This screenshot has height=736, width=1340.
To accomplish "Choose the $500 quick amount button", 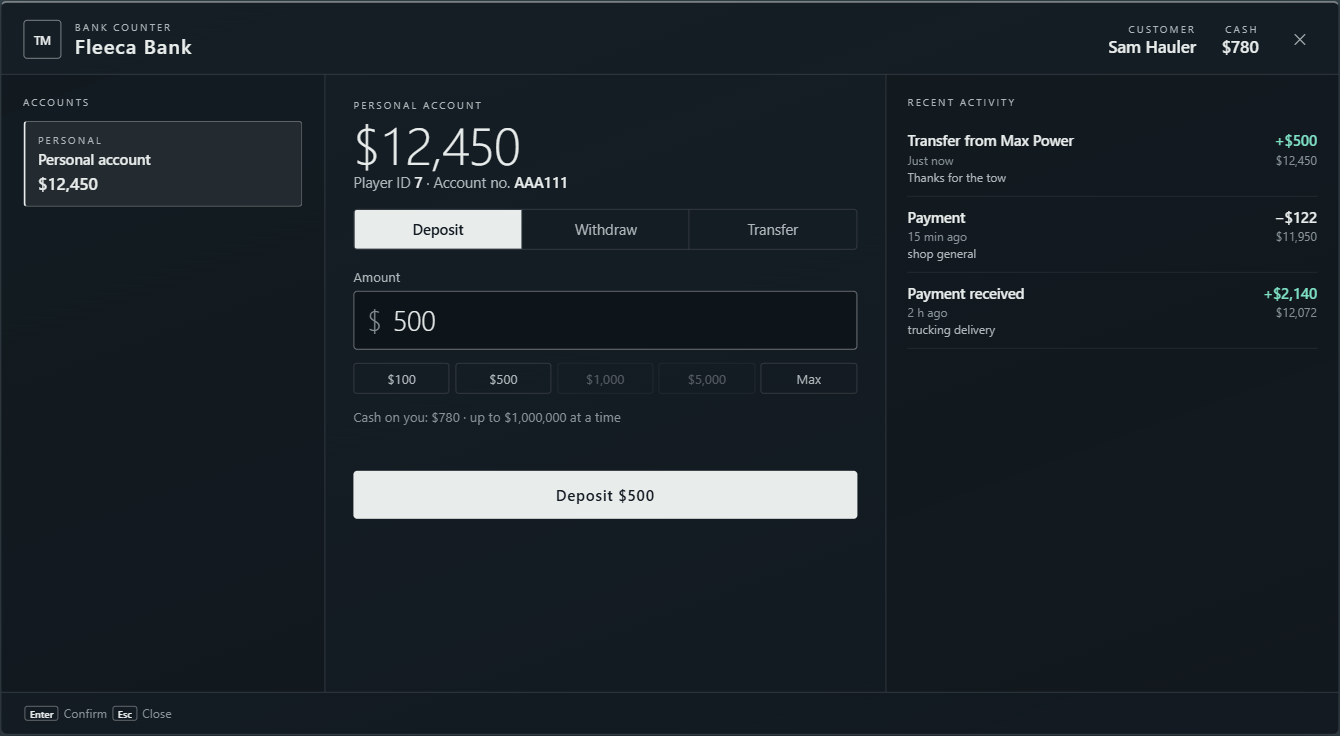I will pos(503,379).
